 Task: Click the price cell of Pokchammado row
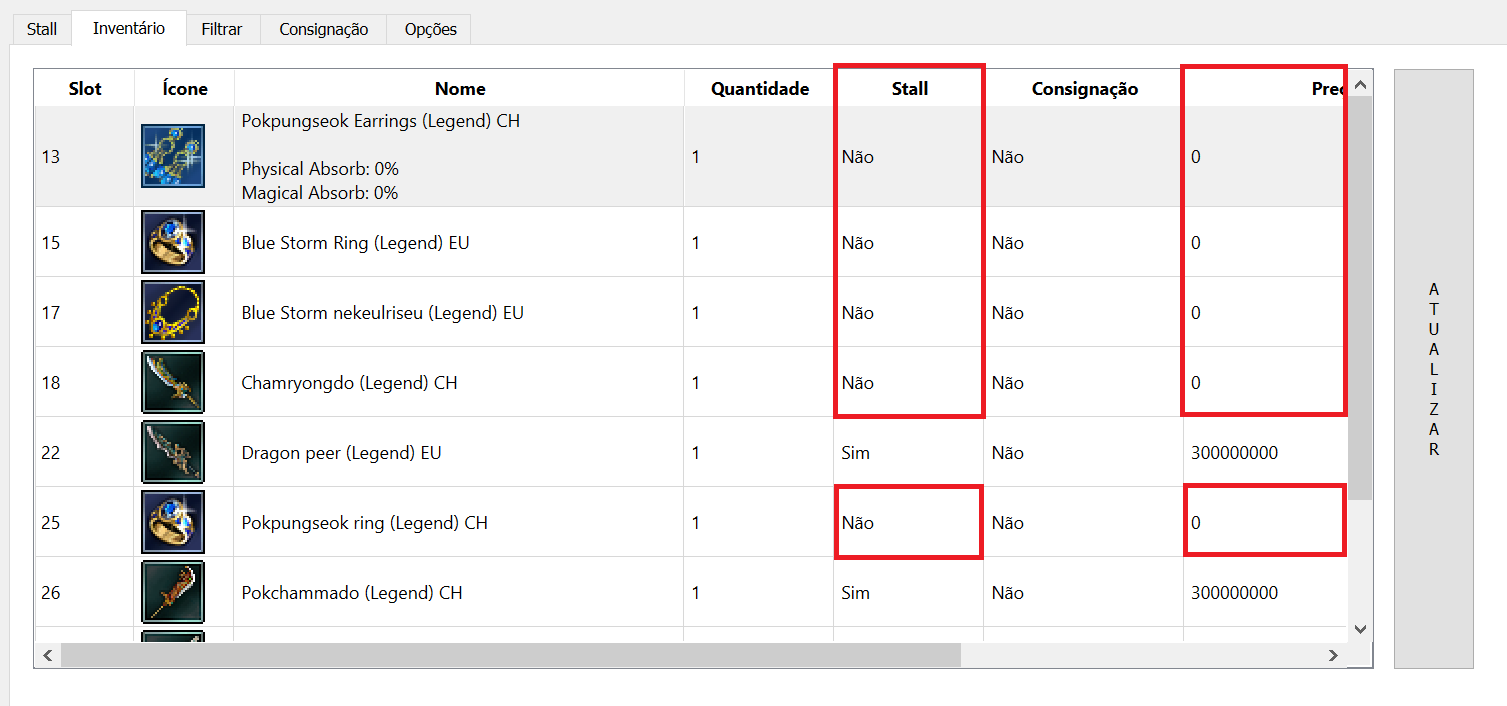click(x=1234, y=593)
